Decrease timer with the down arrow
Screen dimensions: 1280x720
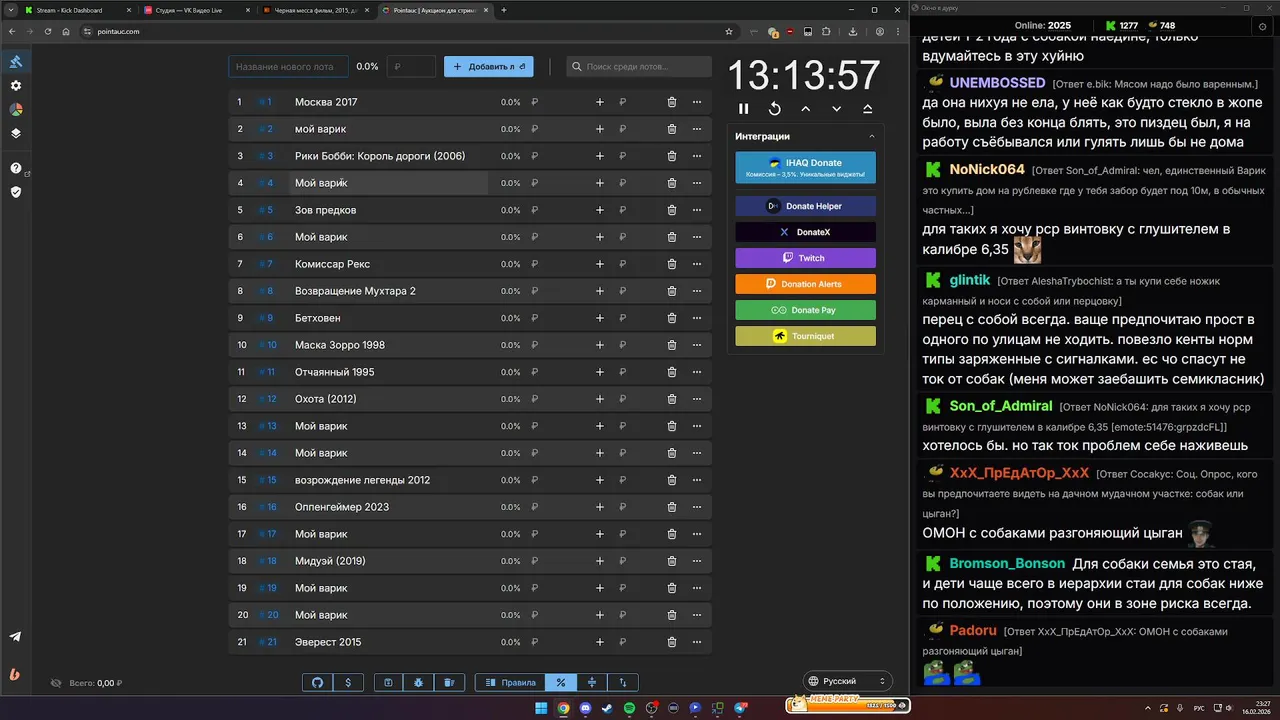pos(836,109)
